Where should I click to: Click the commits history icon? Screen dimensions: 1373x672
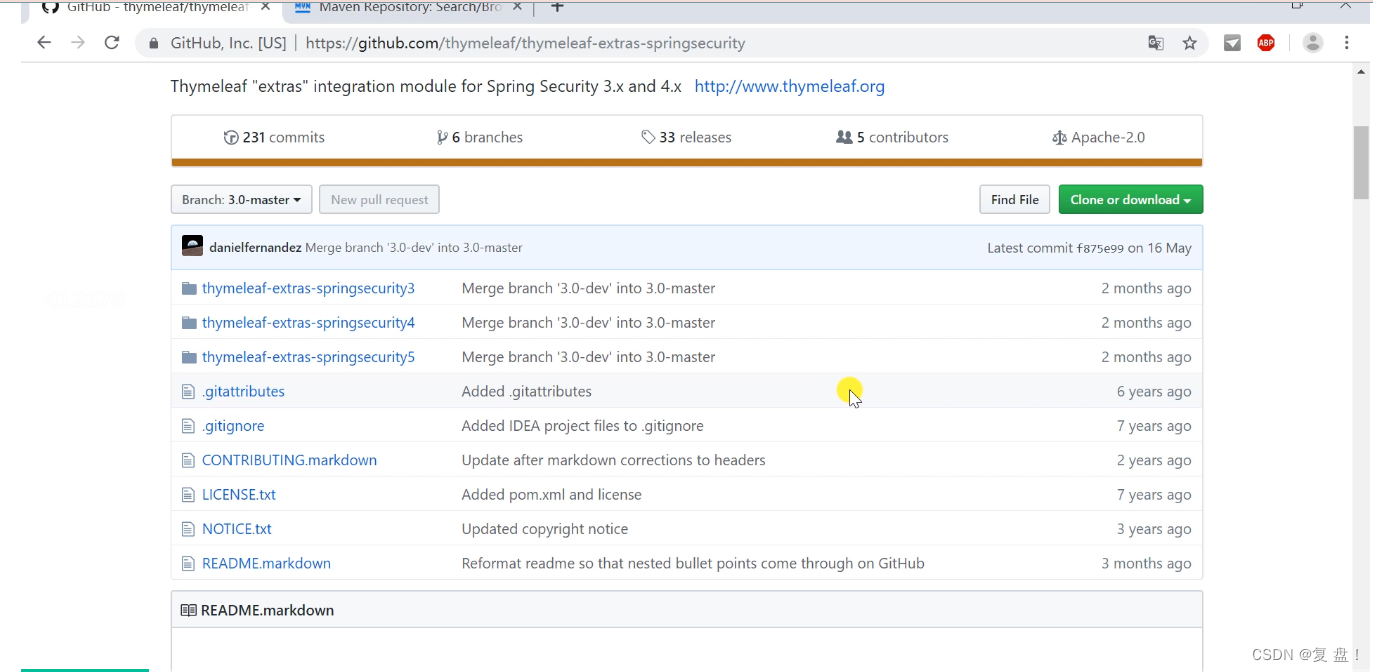pyautogui.click(x=231, y=137)
